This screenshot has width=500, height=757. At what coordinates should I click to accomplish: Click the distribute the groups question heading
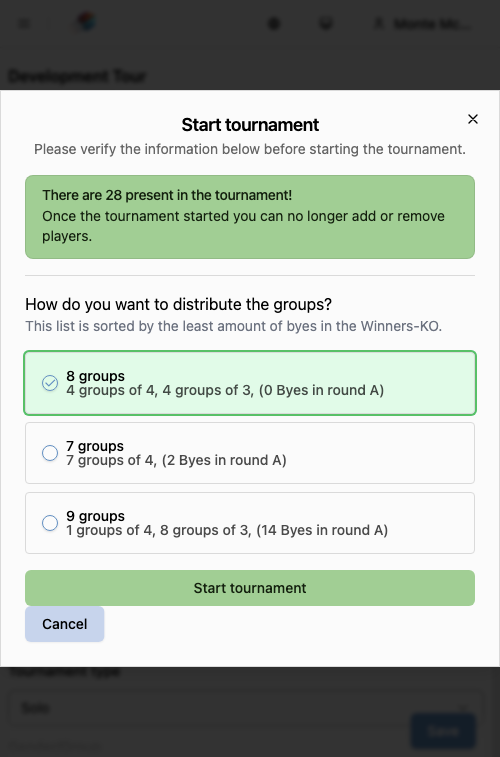coord(179,305)
